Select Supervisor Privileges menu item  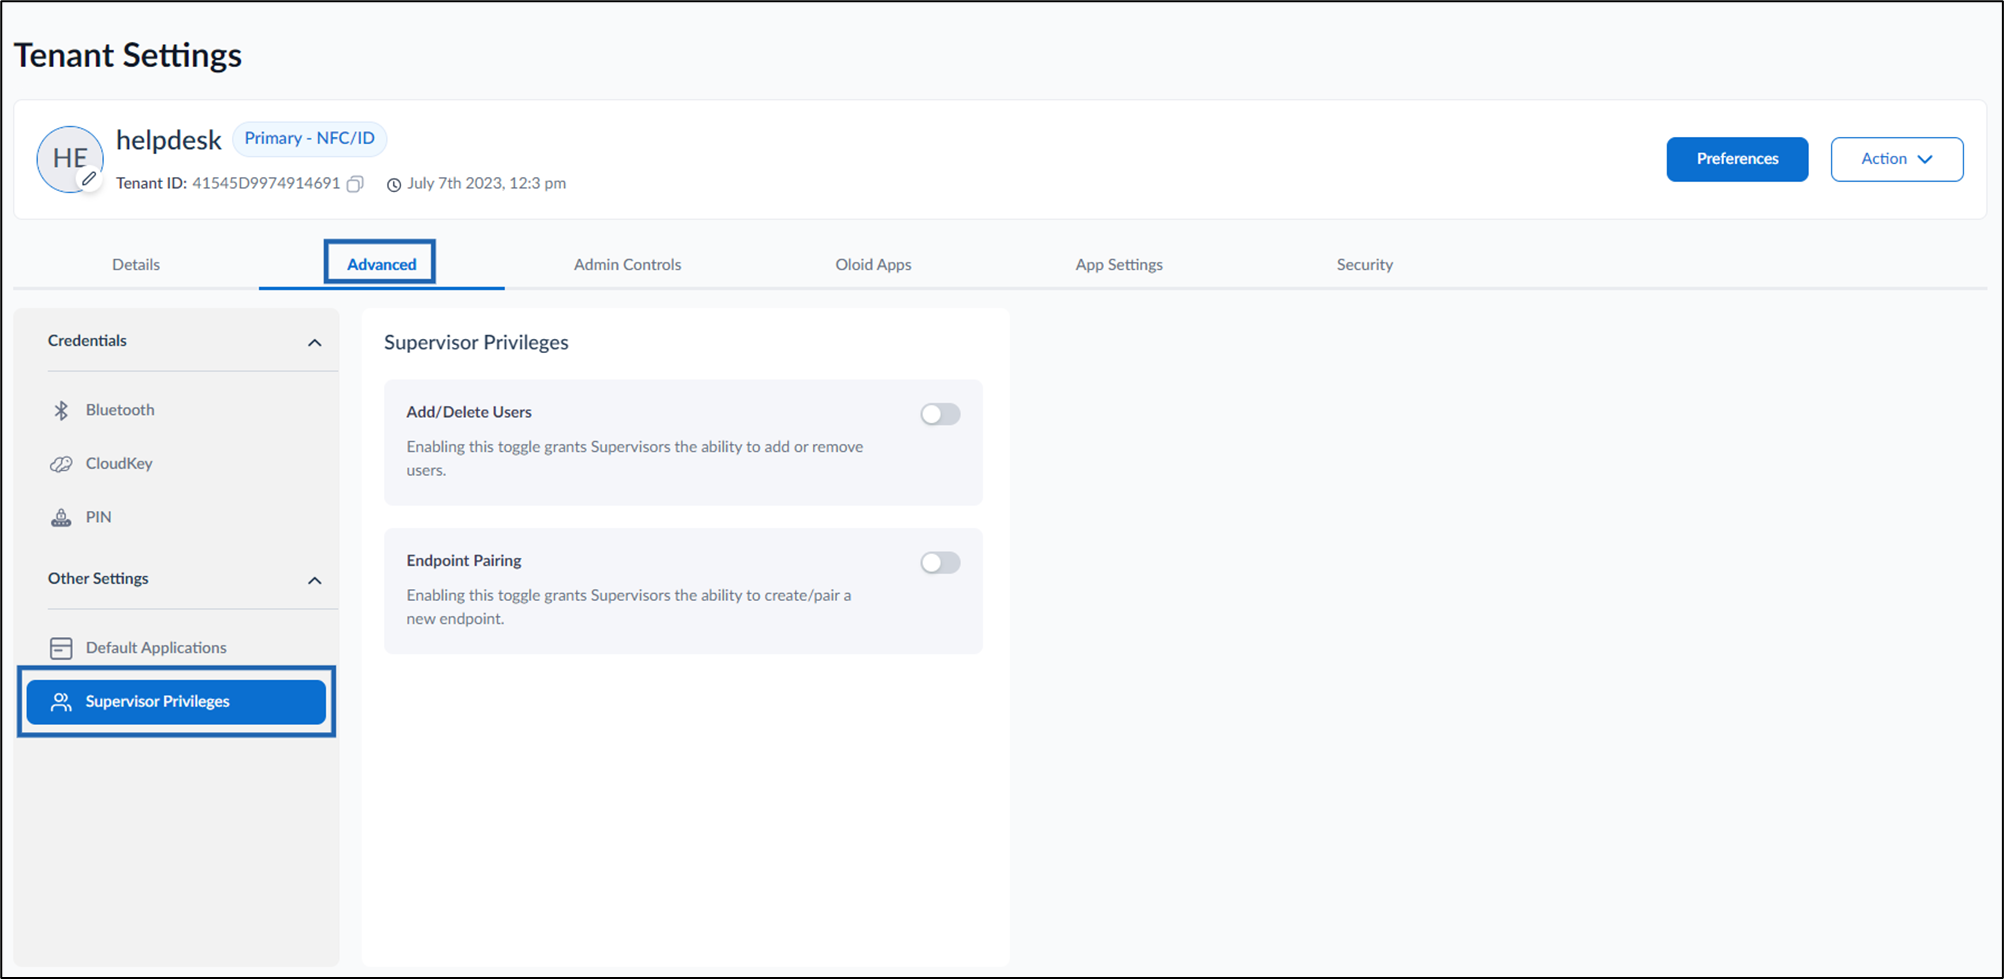pyautogui.click(x=176, y=702)
